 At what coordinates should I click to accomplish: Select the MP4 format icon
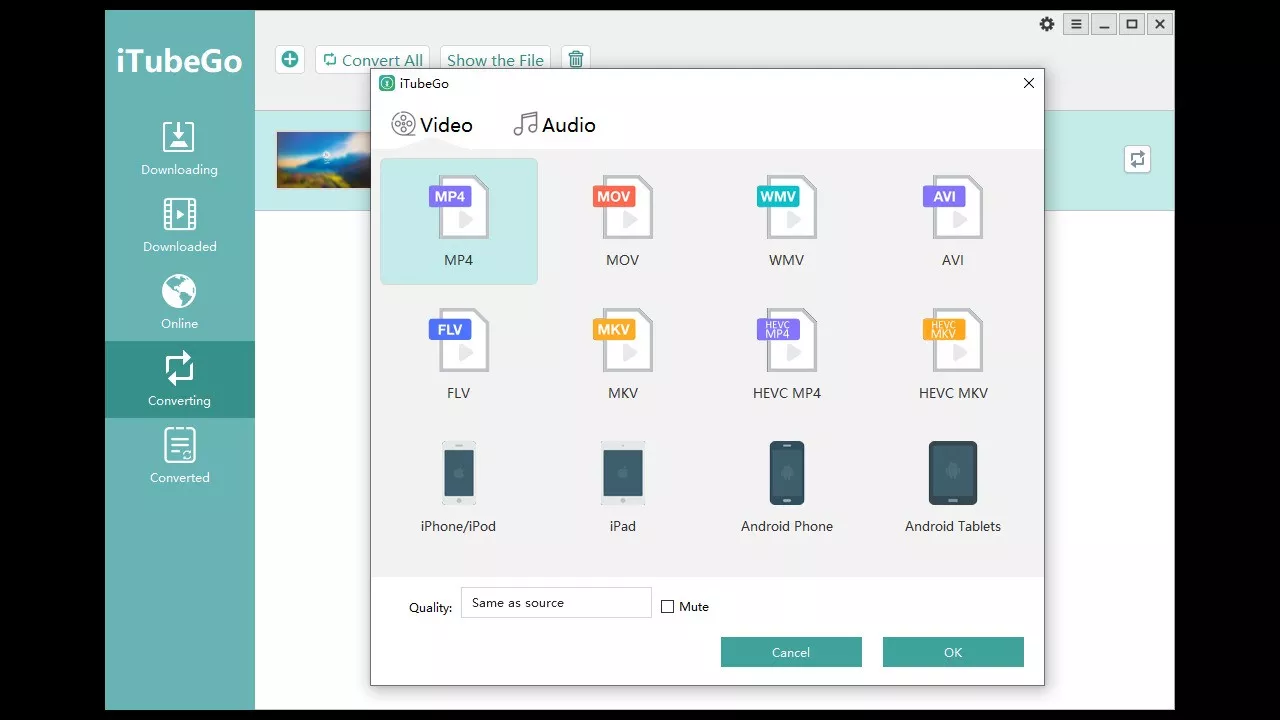(459, 208)
